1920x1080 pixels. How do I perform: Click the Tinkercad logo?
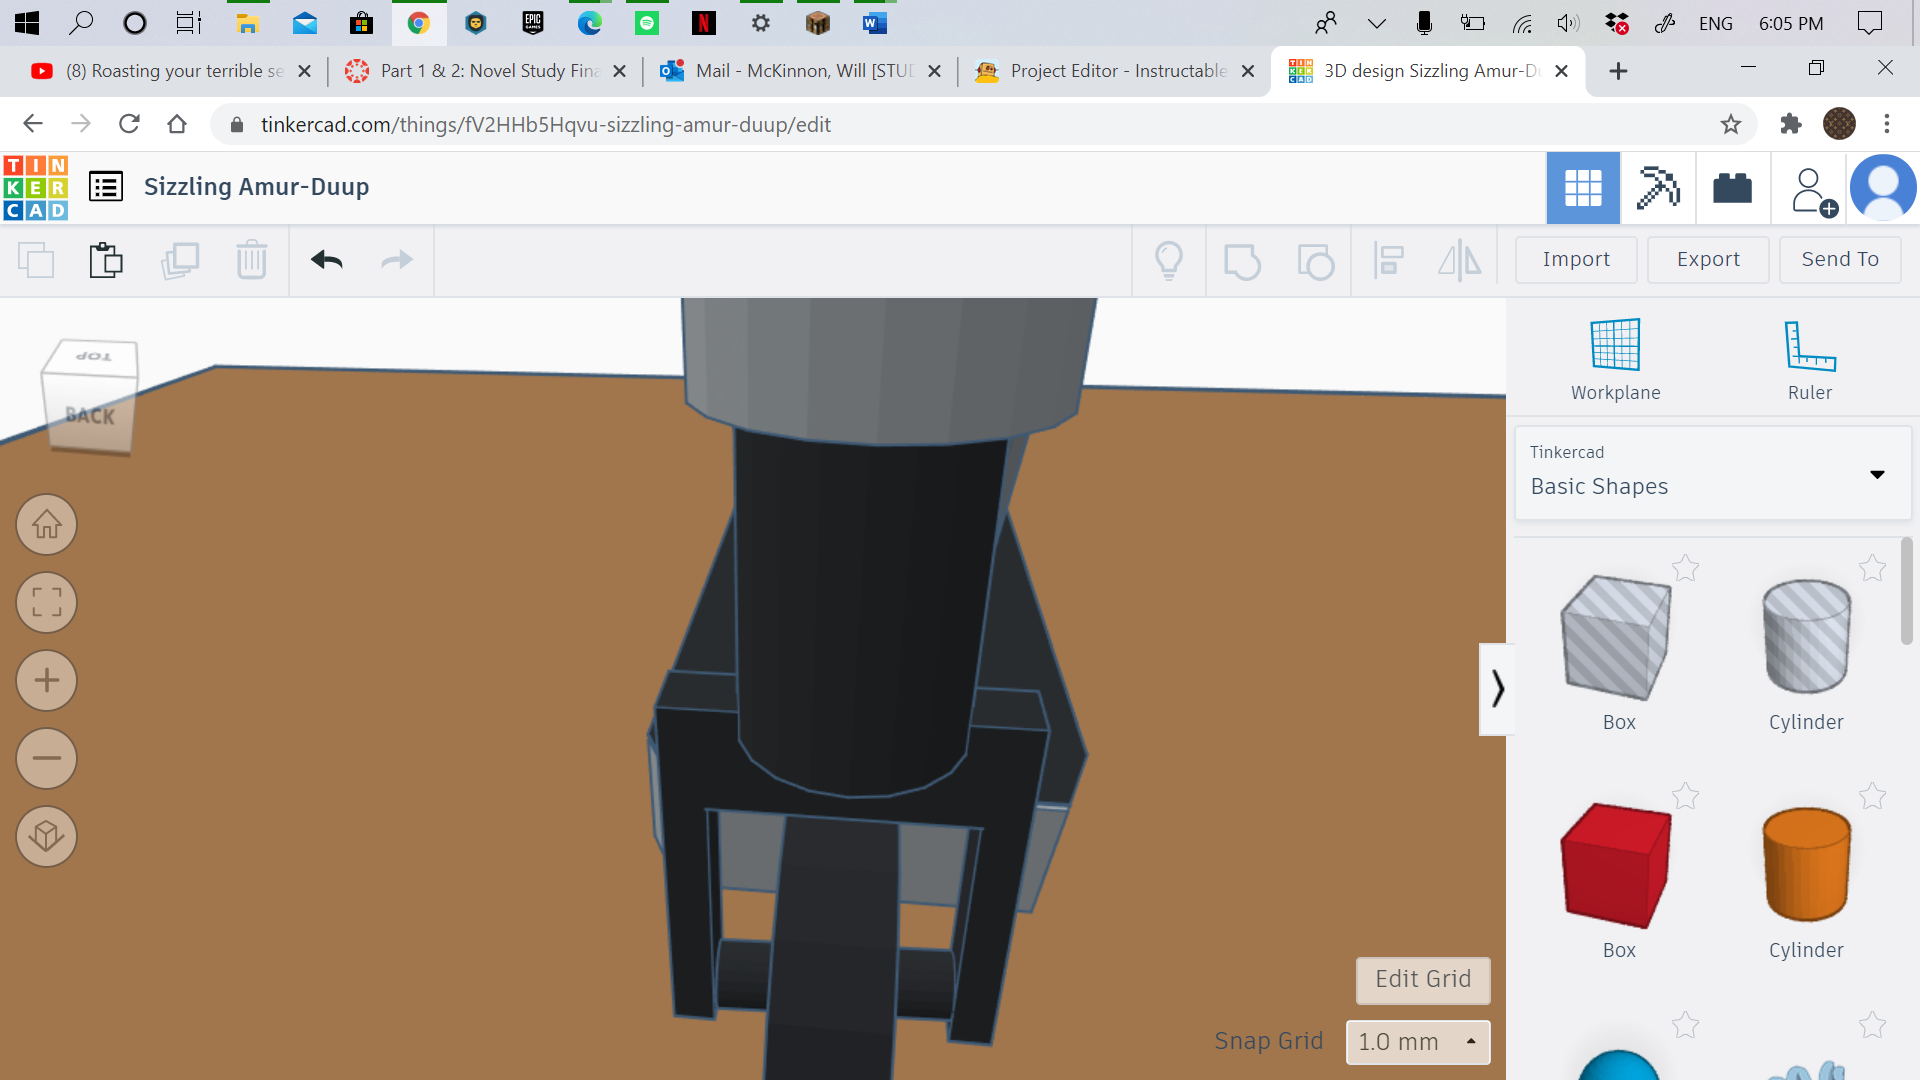(x=36, y=187)
